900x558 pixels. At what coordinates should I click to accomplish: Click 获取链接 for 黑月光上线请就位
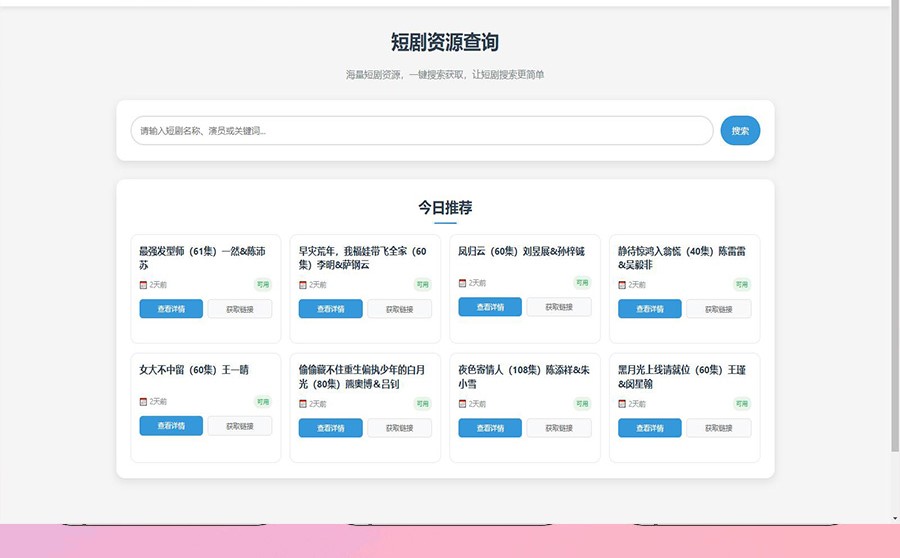pyautogui.click(x=718, y=428)
